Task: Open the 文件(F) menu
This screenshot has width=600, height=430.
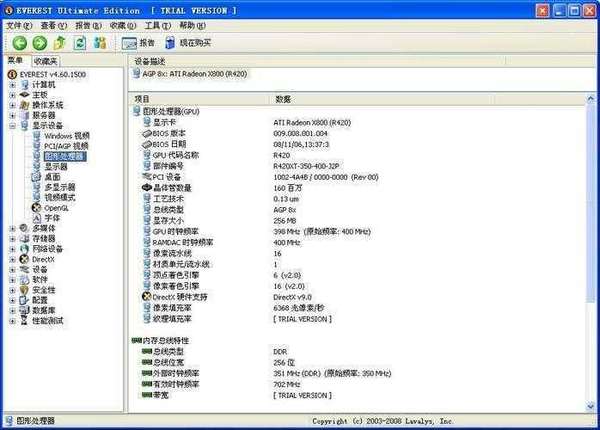Action: pos(19,26)
